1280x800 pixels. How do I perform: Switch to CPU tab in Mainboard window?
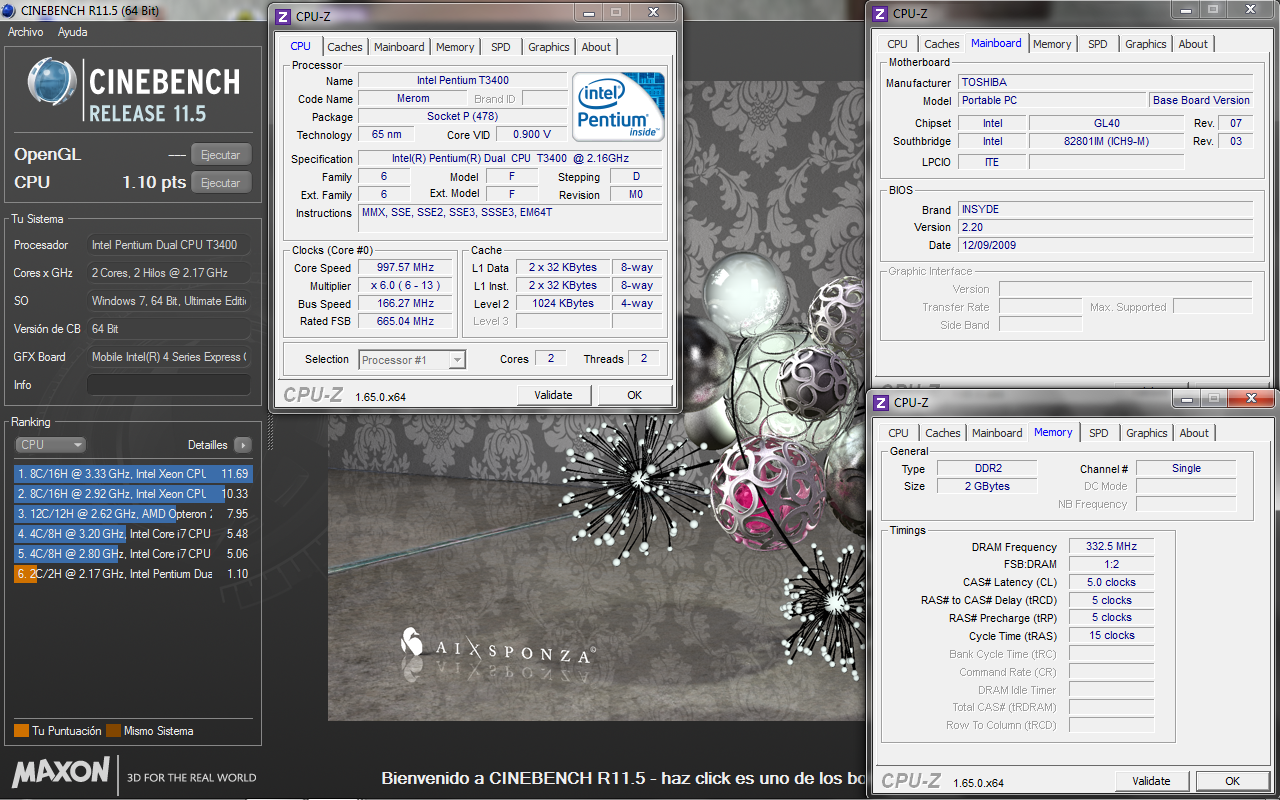897,44
